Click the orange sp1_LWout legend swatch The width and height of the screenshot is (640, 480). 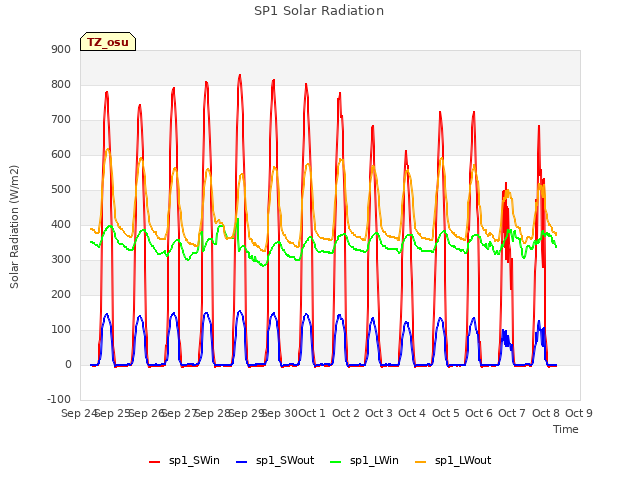tap(420, 462)
